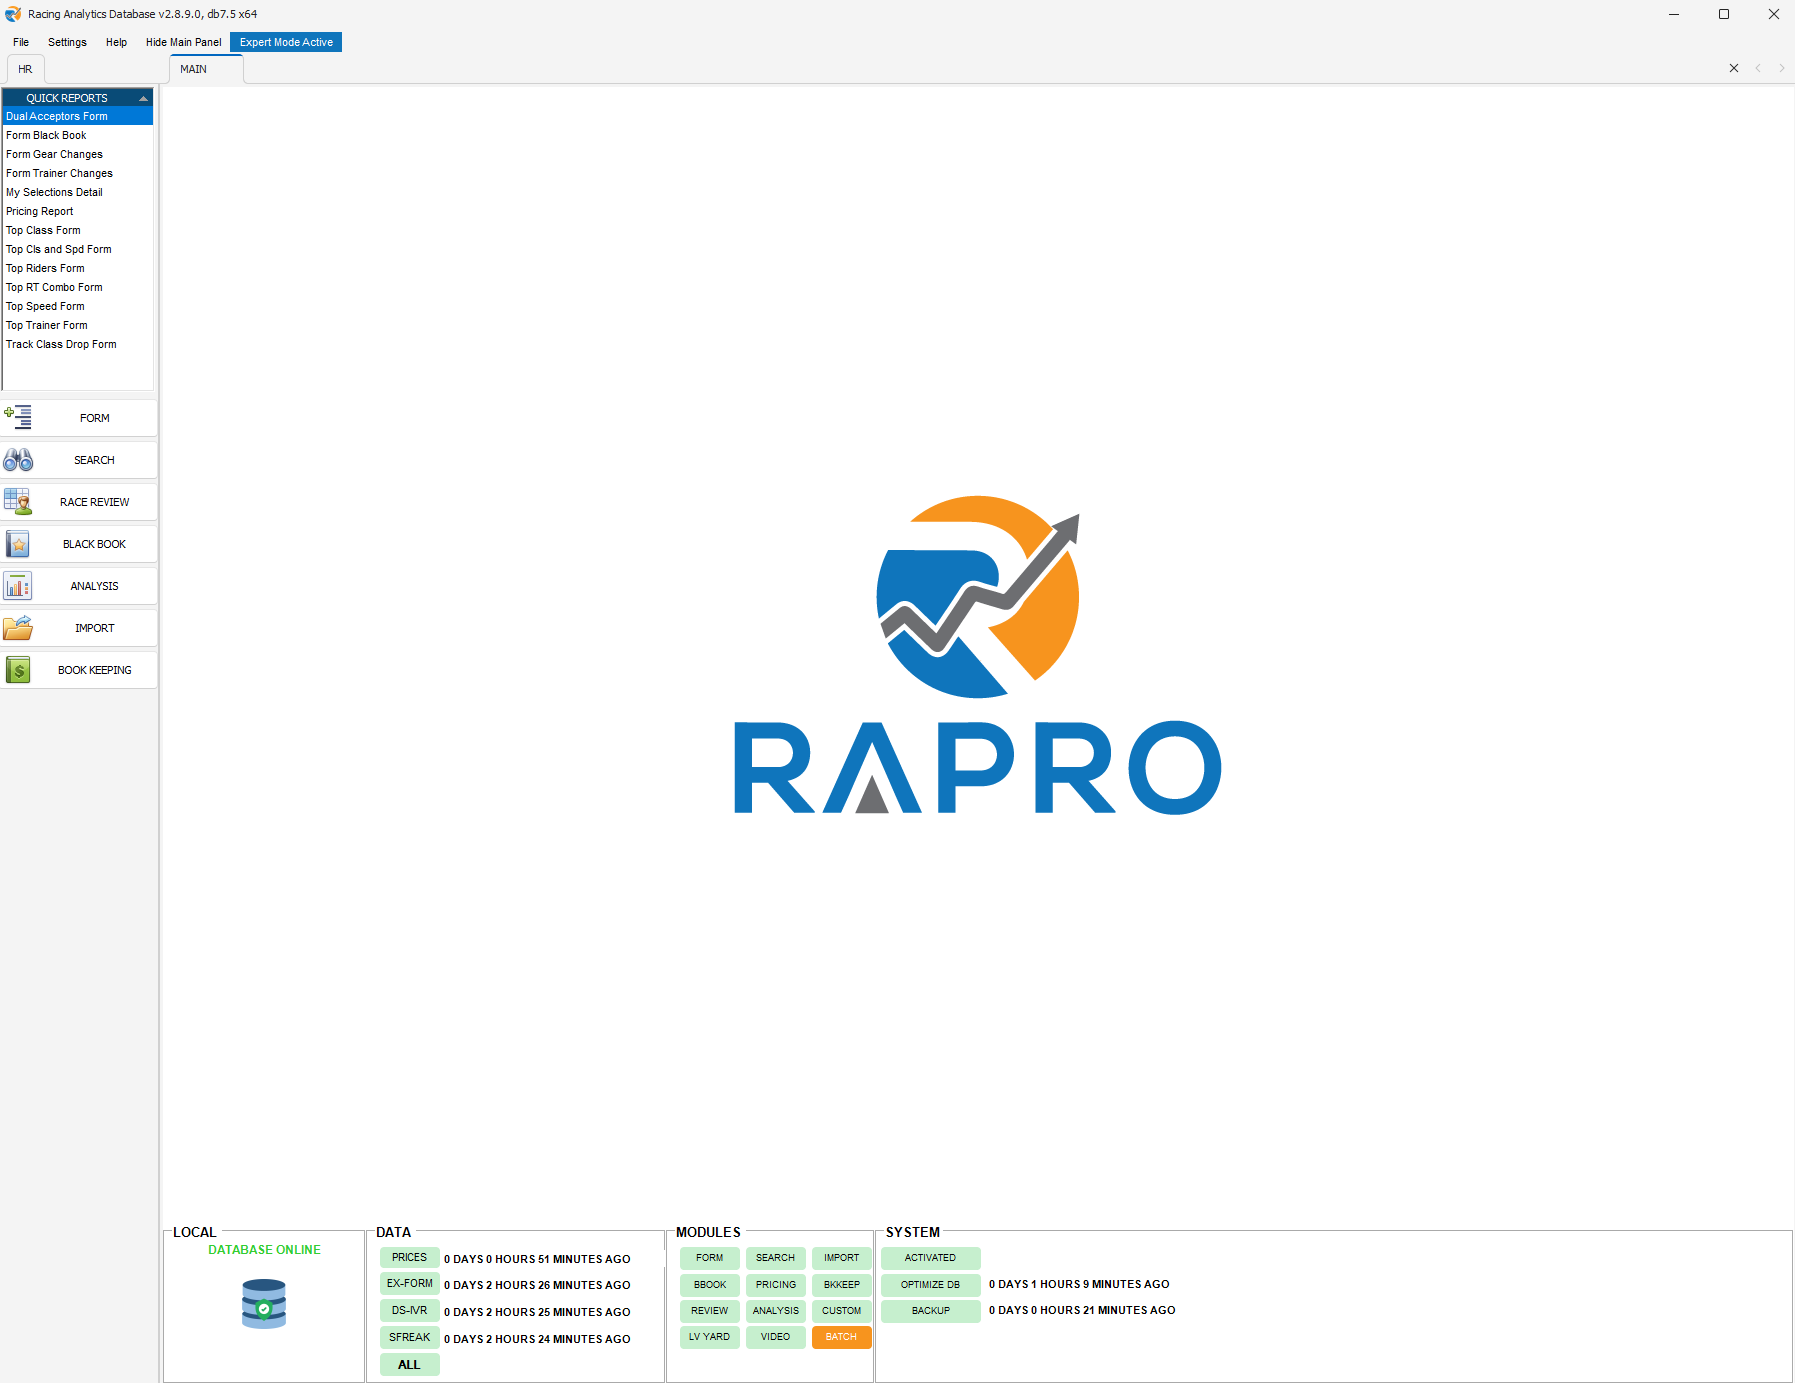Click the REVIEW module button
The image size is (1795, 1383).
[710, 1310]
